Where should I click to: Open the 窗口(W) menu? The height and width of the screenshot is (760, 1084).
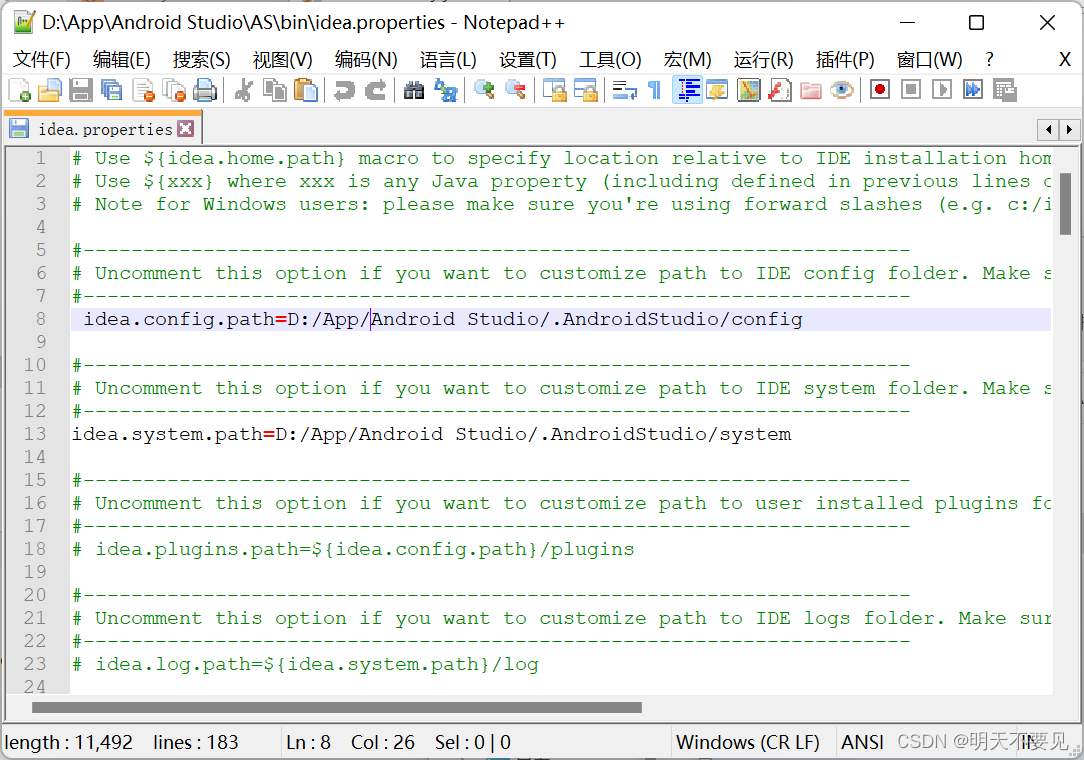click(929, 60)
